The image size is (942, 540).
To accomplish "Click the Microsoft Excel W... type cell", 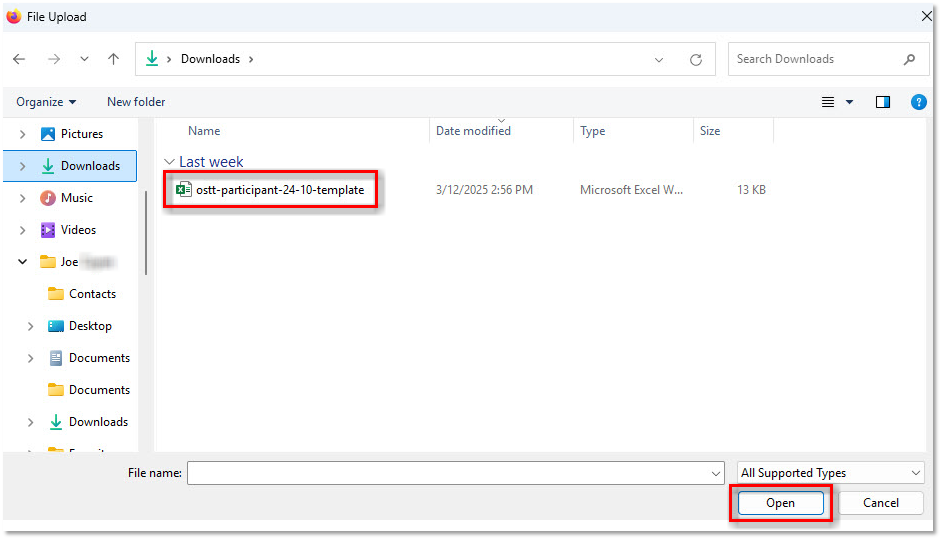I will tap(631, 190).
